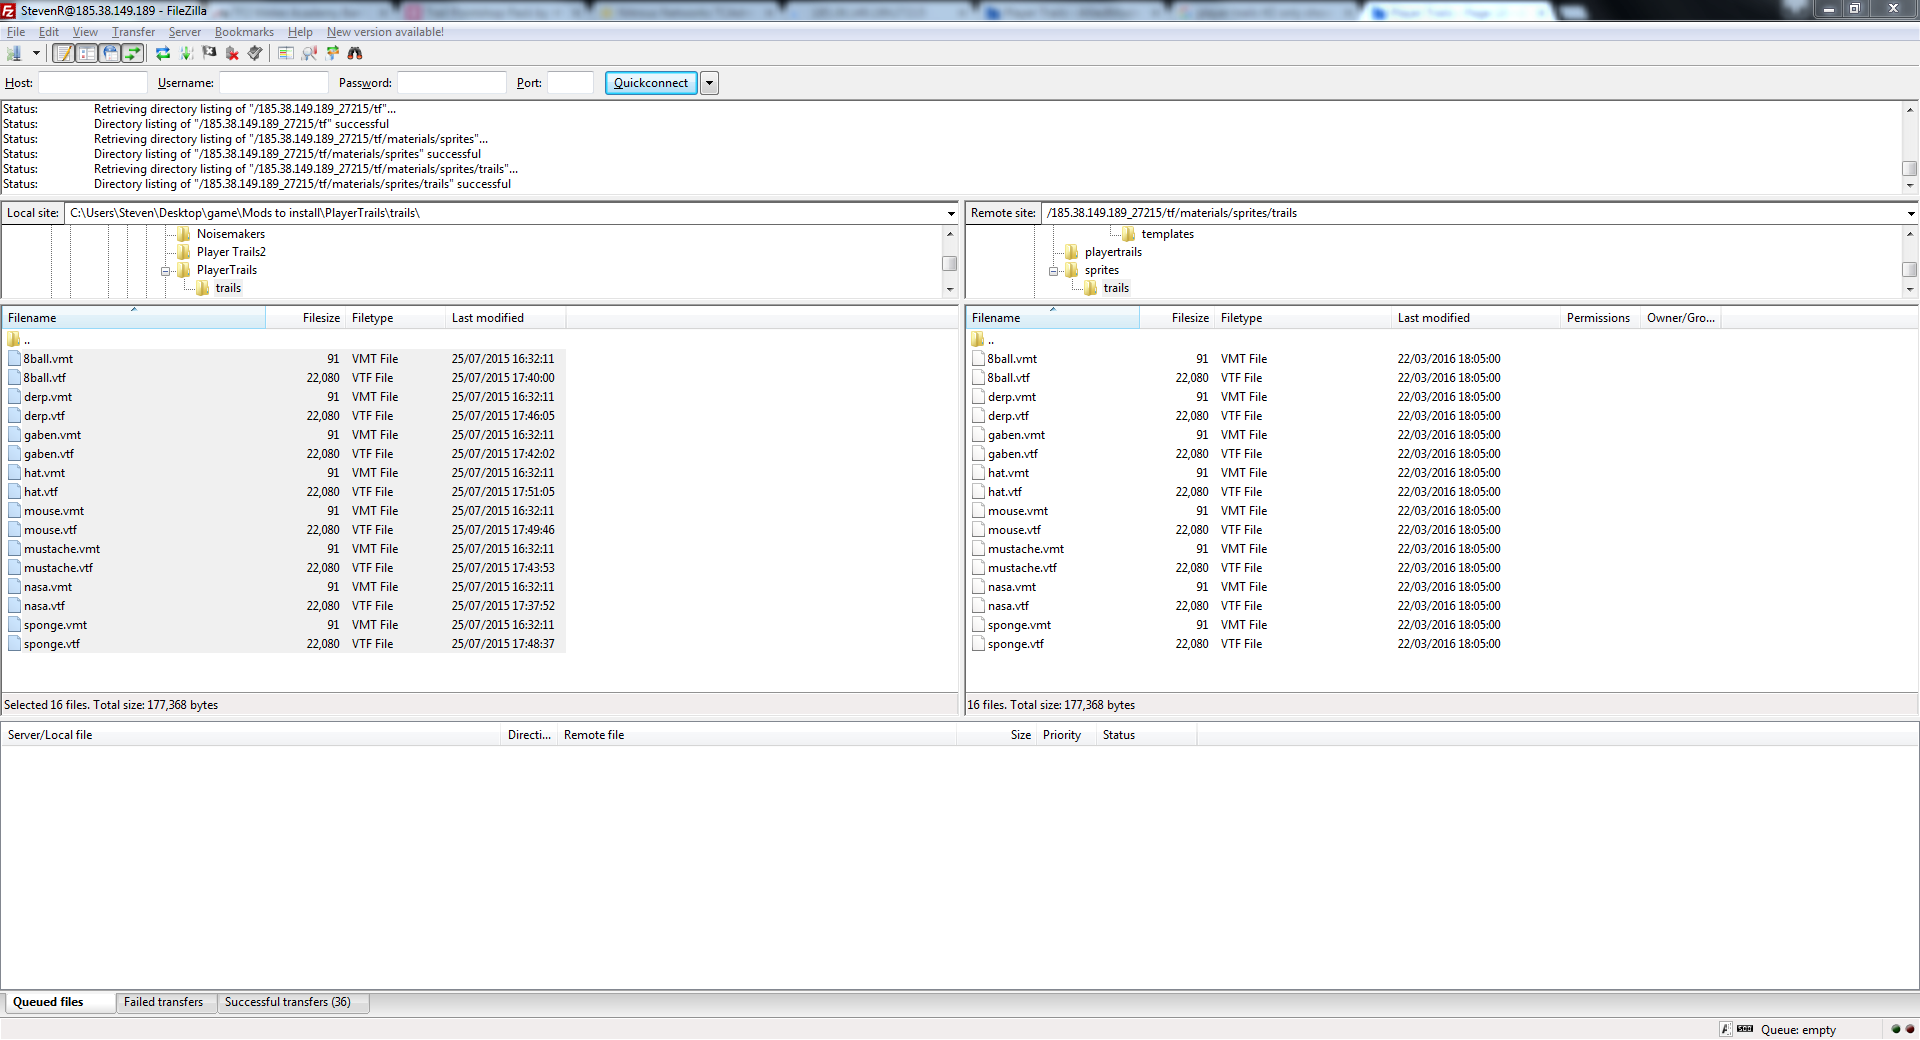This screenshot has width=1920, height=1040.
Task: Select the remote playertrails folder
Action: pos(1113,252)
